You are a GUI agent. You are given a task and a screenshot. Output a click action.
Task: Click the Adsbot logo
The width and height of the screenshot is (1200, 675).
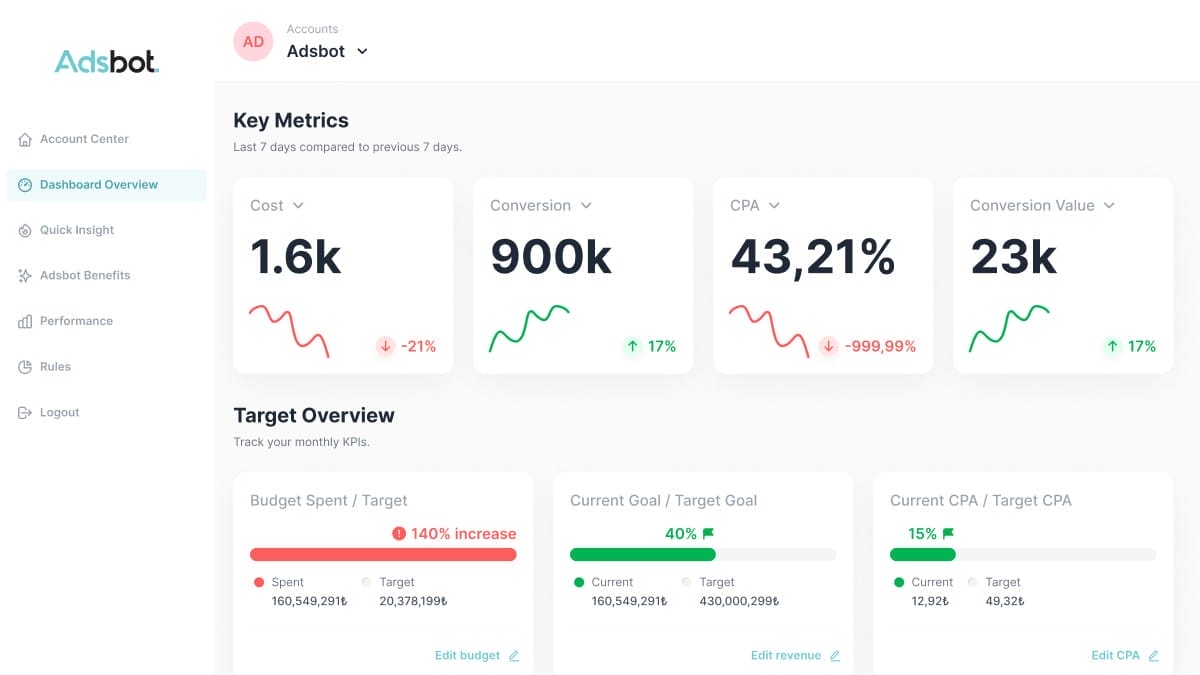coord(106,62)
